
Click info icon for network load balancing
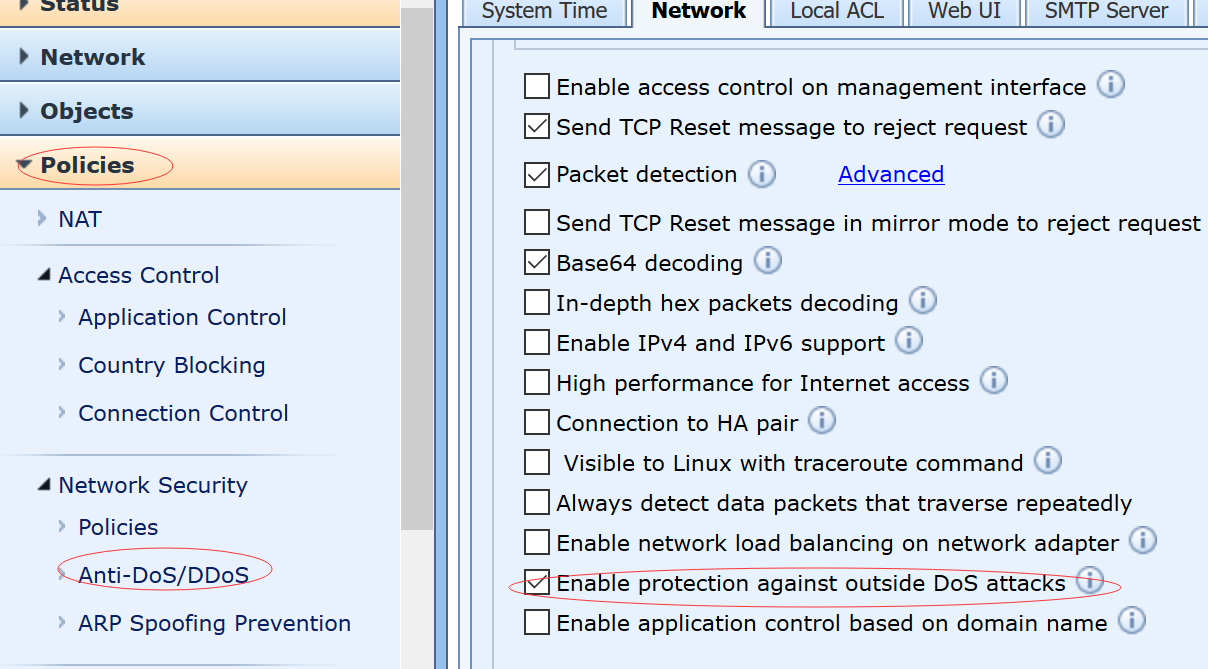(1143, 541)
